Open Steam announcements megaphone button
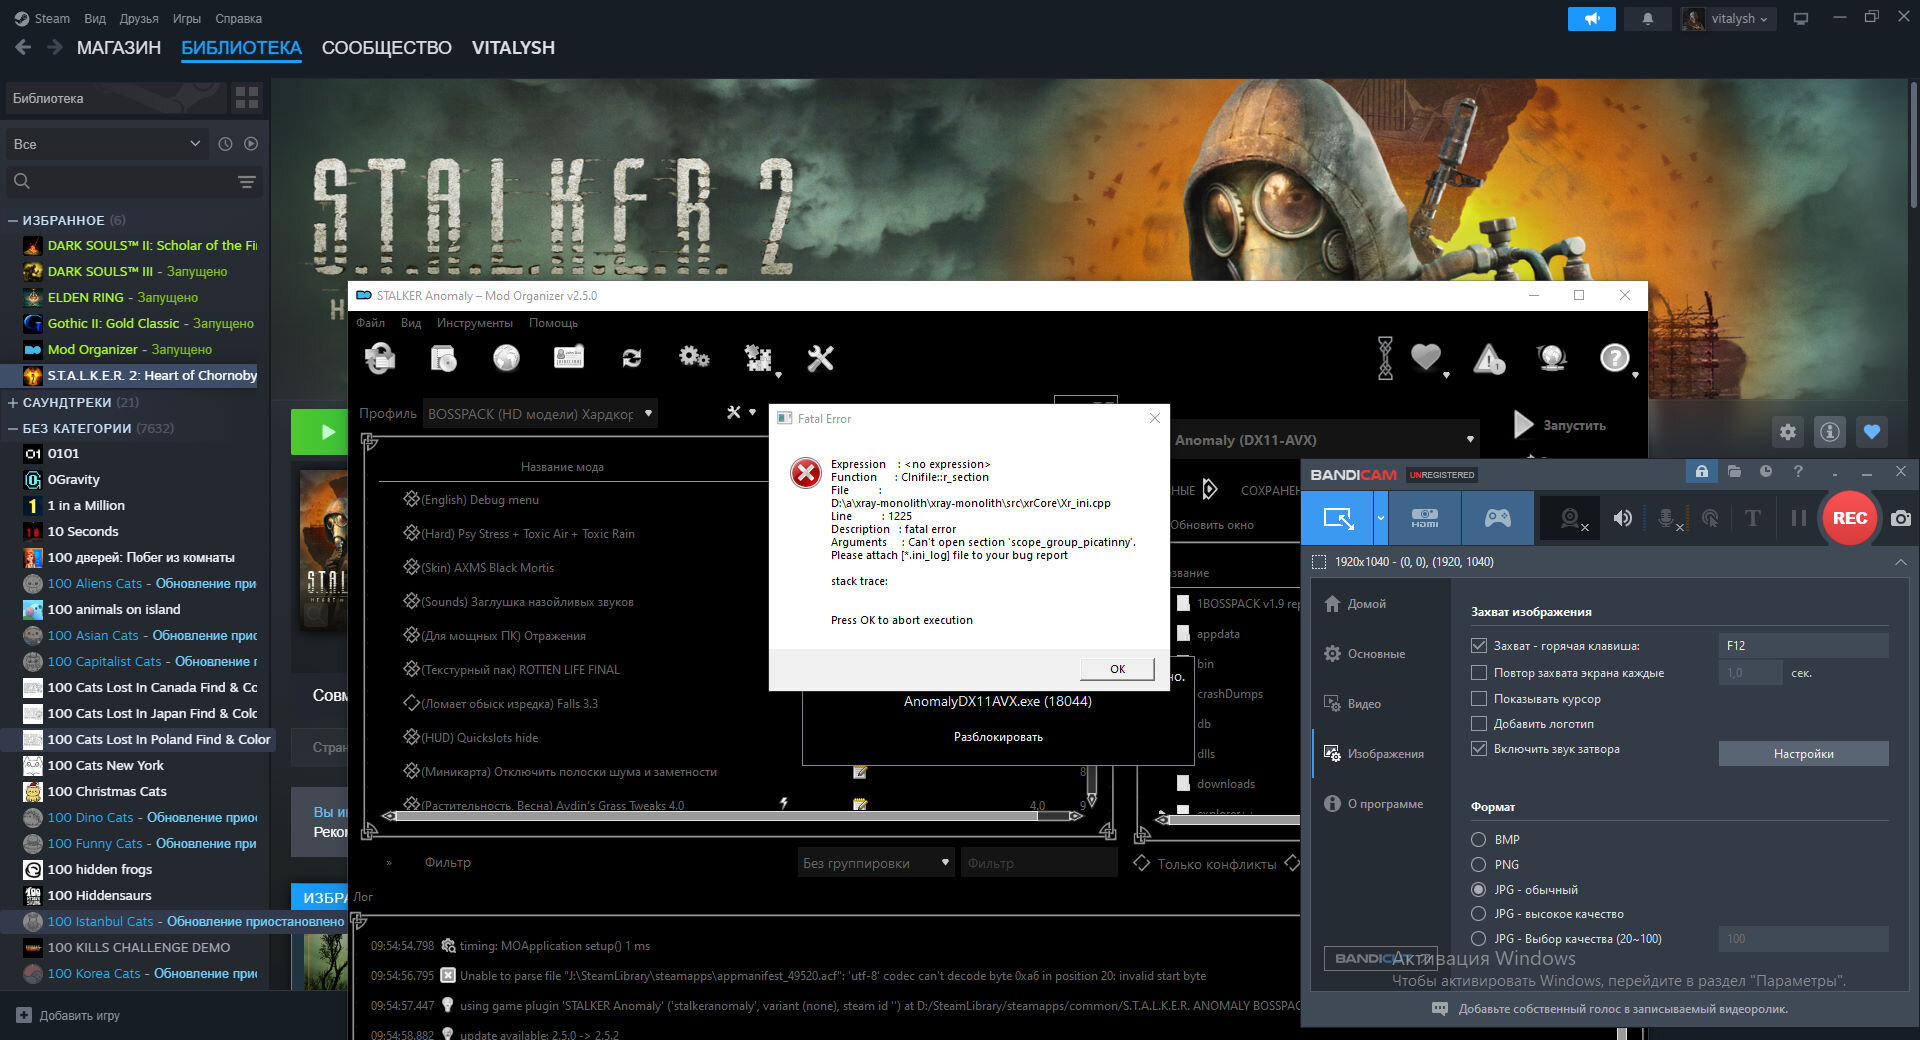1920x1040 pixels. coord(1591,19)
